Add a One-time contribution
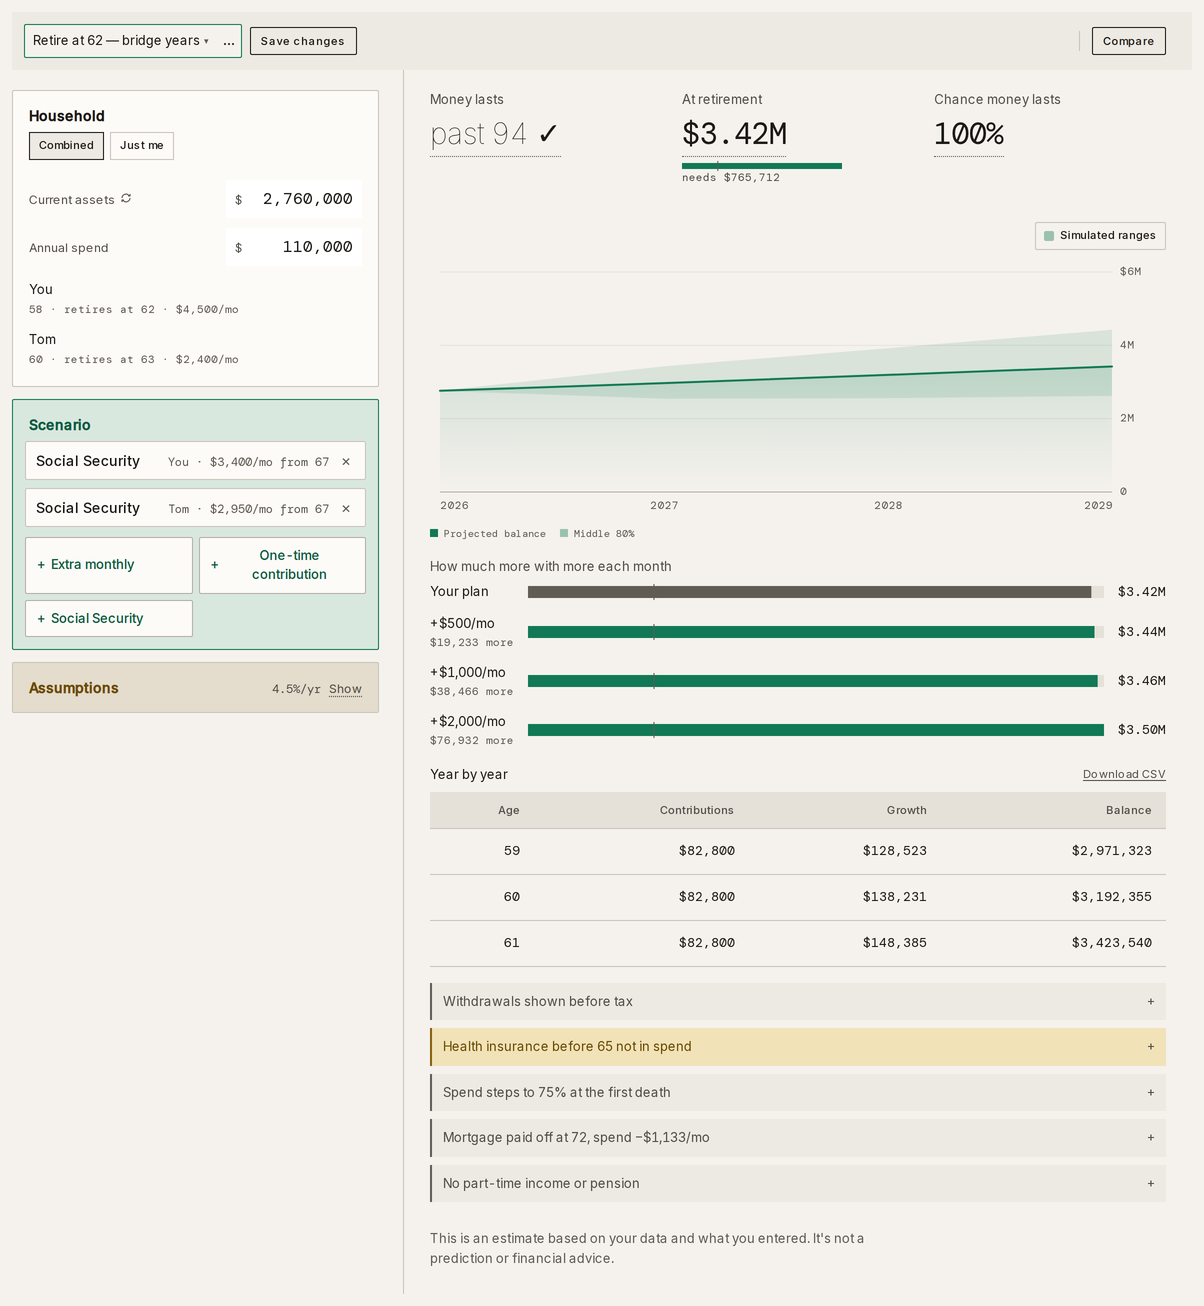This screenshot has width=1204, height=1306. point(282,565)
